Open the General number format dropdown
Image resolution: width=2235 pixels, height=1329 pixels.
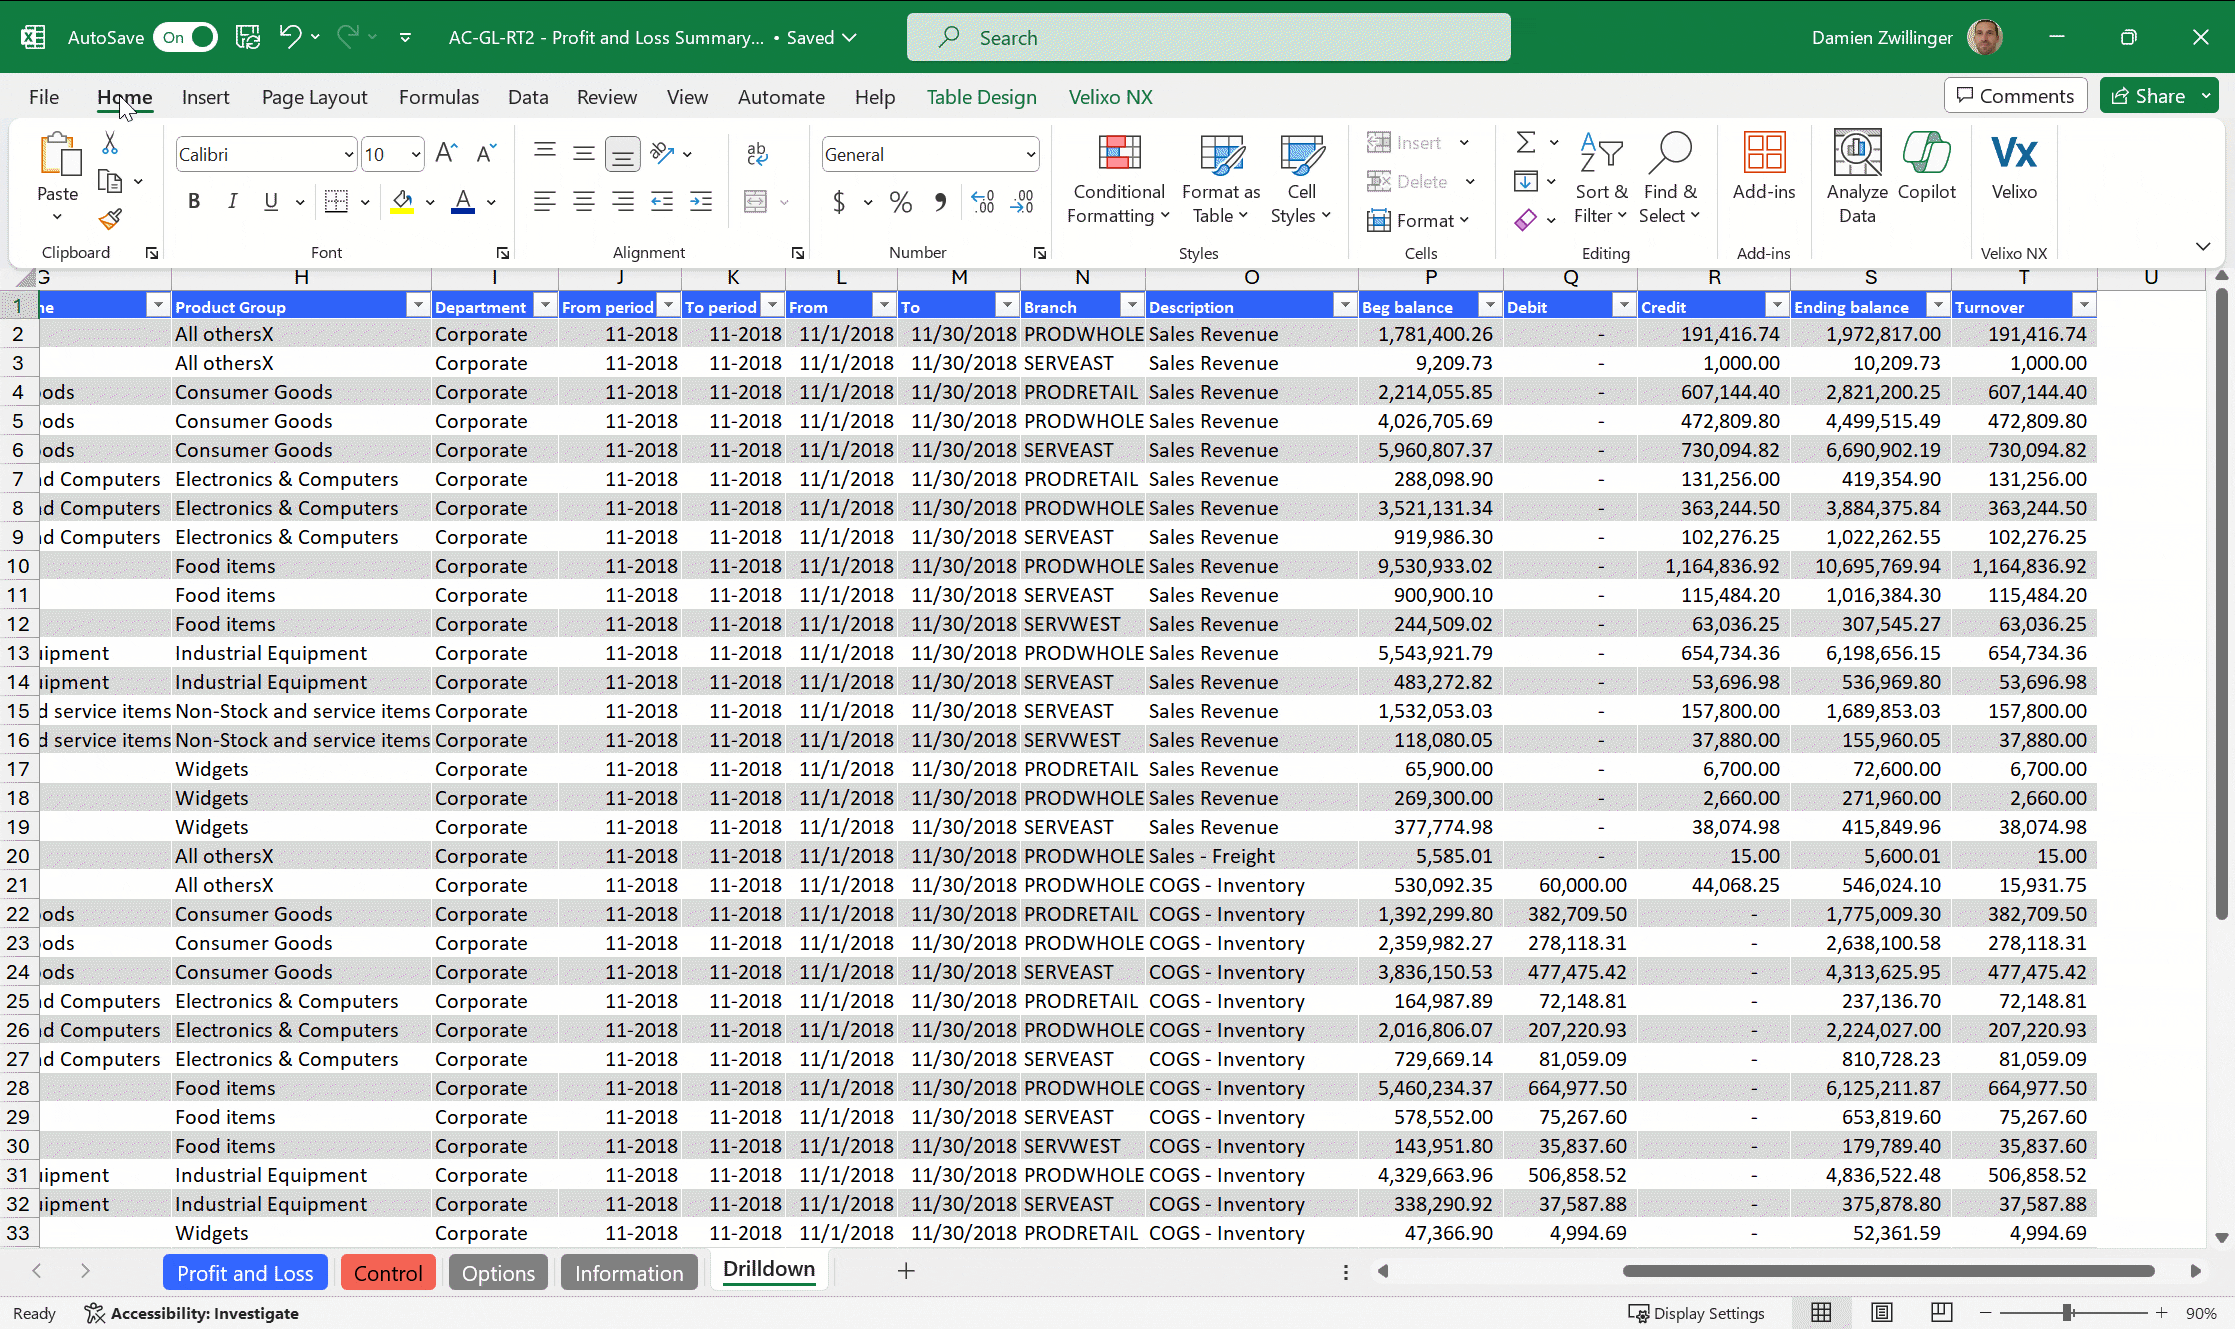pyautogui.click(x=1030, y=155)
